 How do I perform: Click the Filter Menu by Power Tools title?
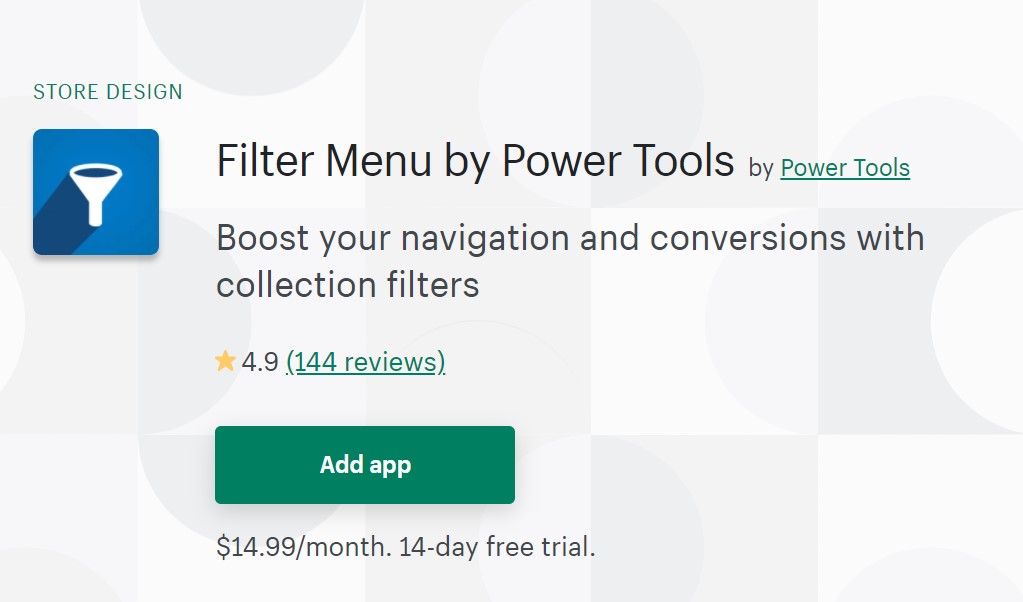click(475, 161)
